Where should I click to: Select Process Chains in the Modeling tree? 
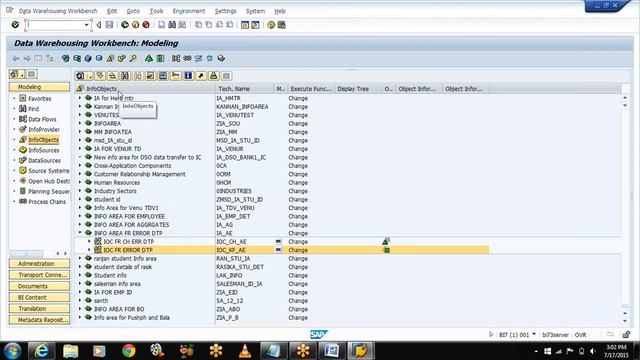point(47,202)
